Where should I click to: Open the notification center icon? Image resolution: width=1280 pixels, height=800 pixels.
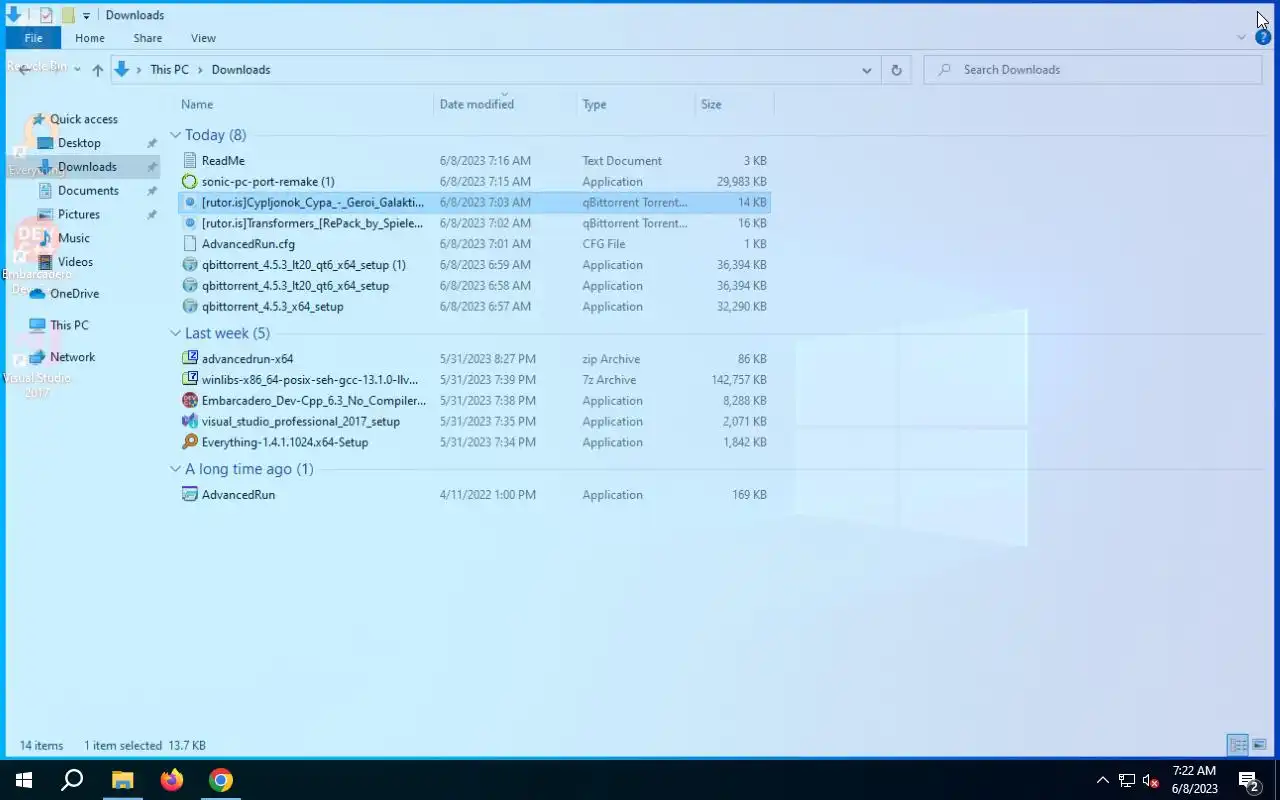(x=1249, y=780)
